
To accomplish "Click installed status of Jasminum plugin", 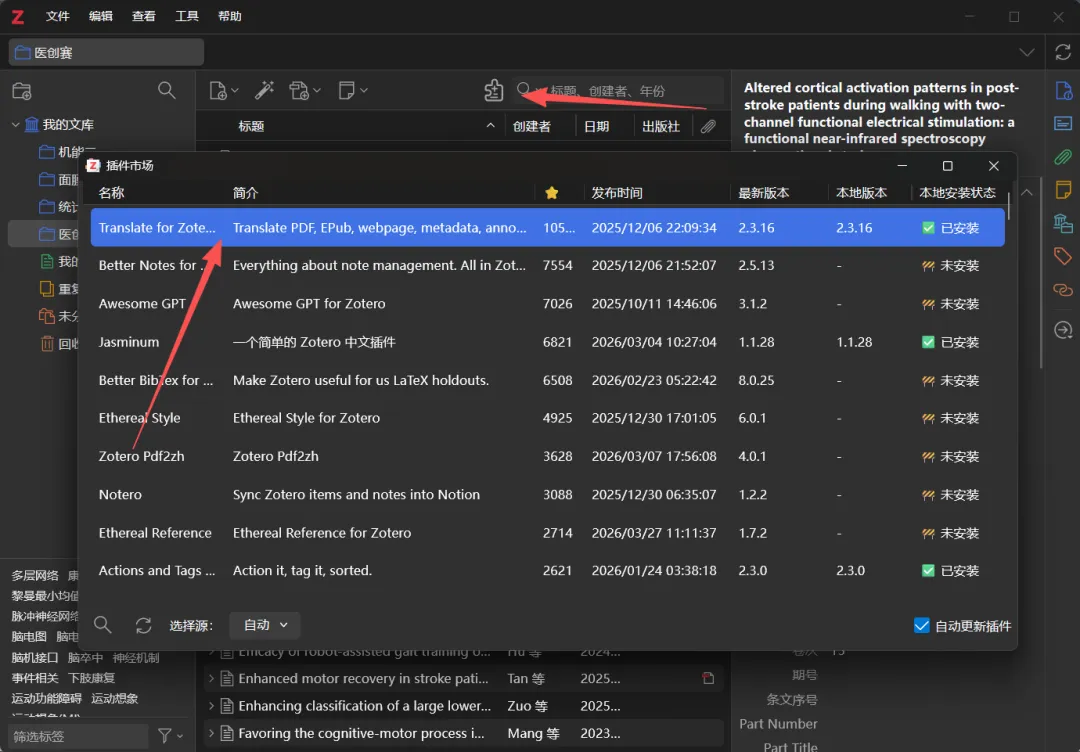I will tap(950, 342).
